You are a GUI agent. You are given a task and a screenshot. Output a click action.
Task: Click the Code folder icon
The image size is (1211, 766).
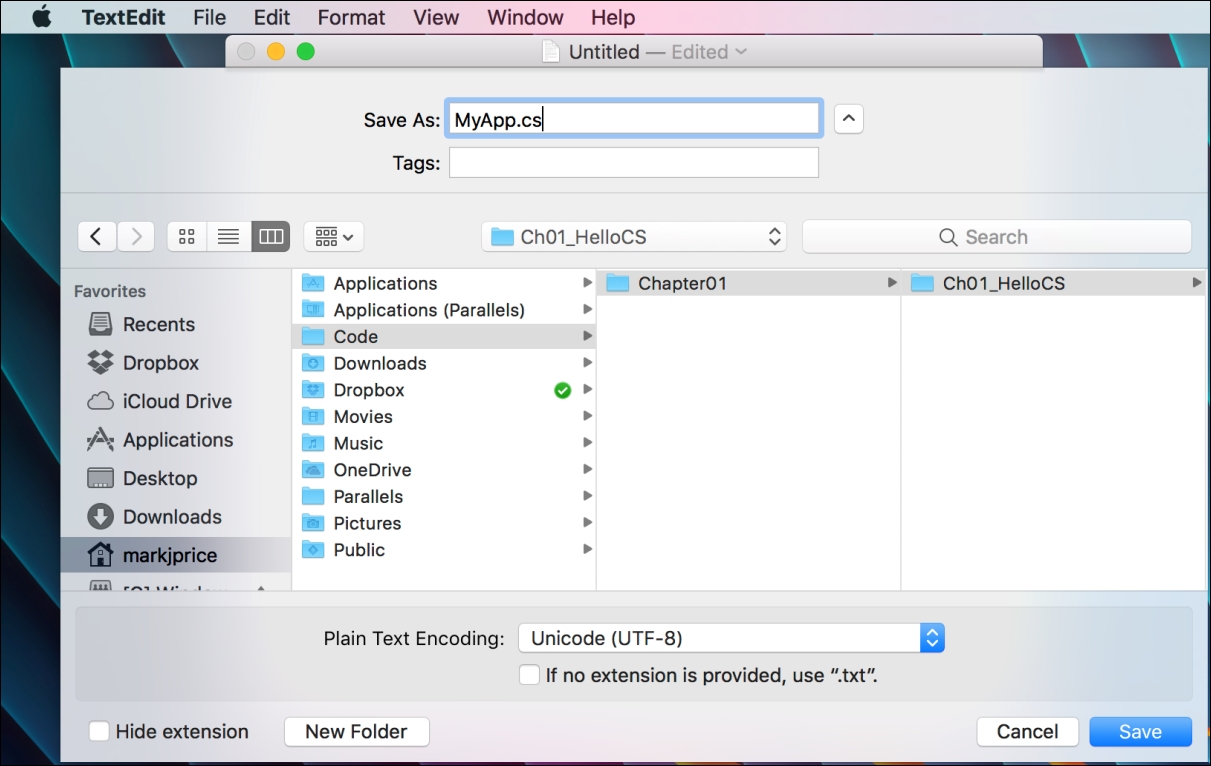[314, 336]
